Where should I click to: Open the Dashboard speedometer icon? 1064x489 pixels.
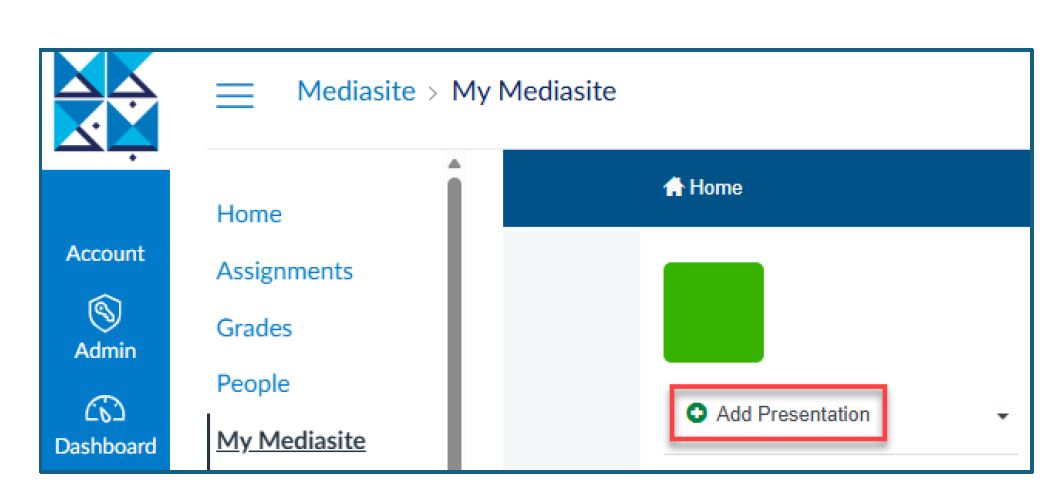(x=105, y=411)
